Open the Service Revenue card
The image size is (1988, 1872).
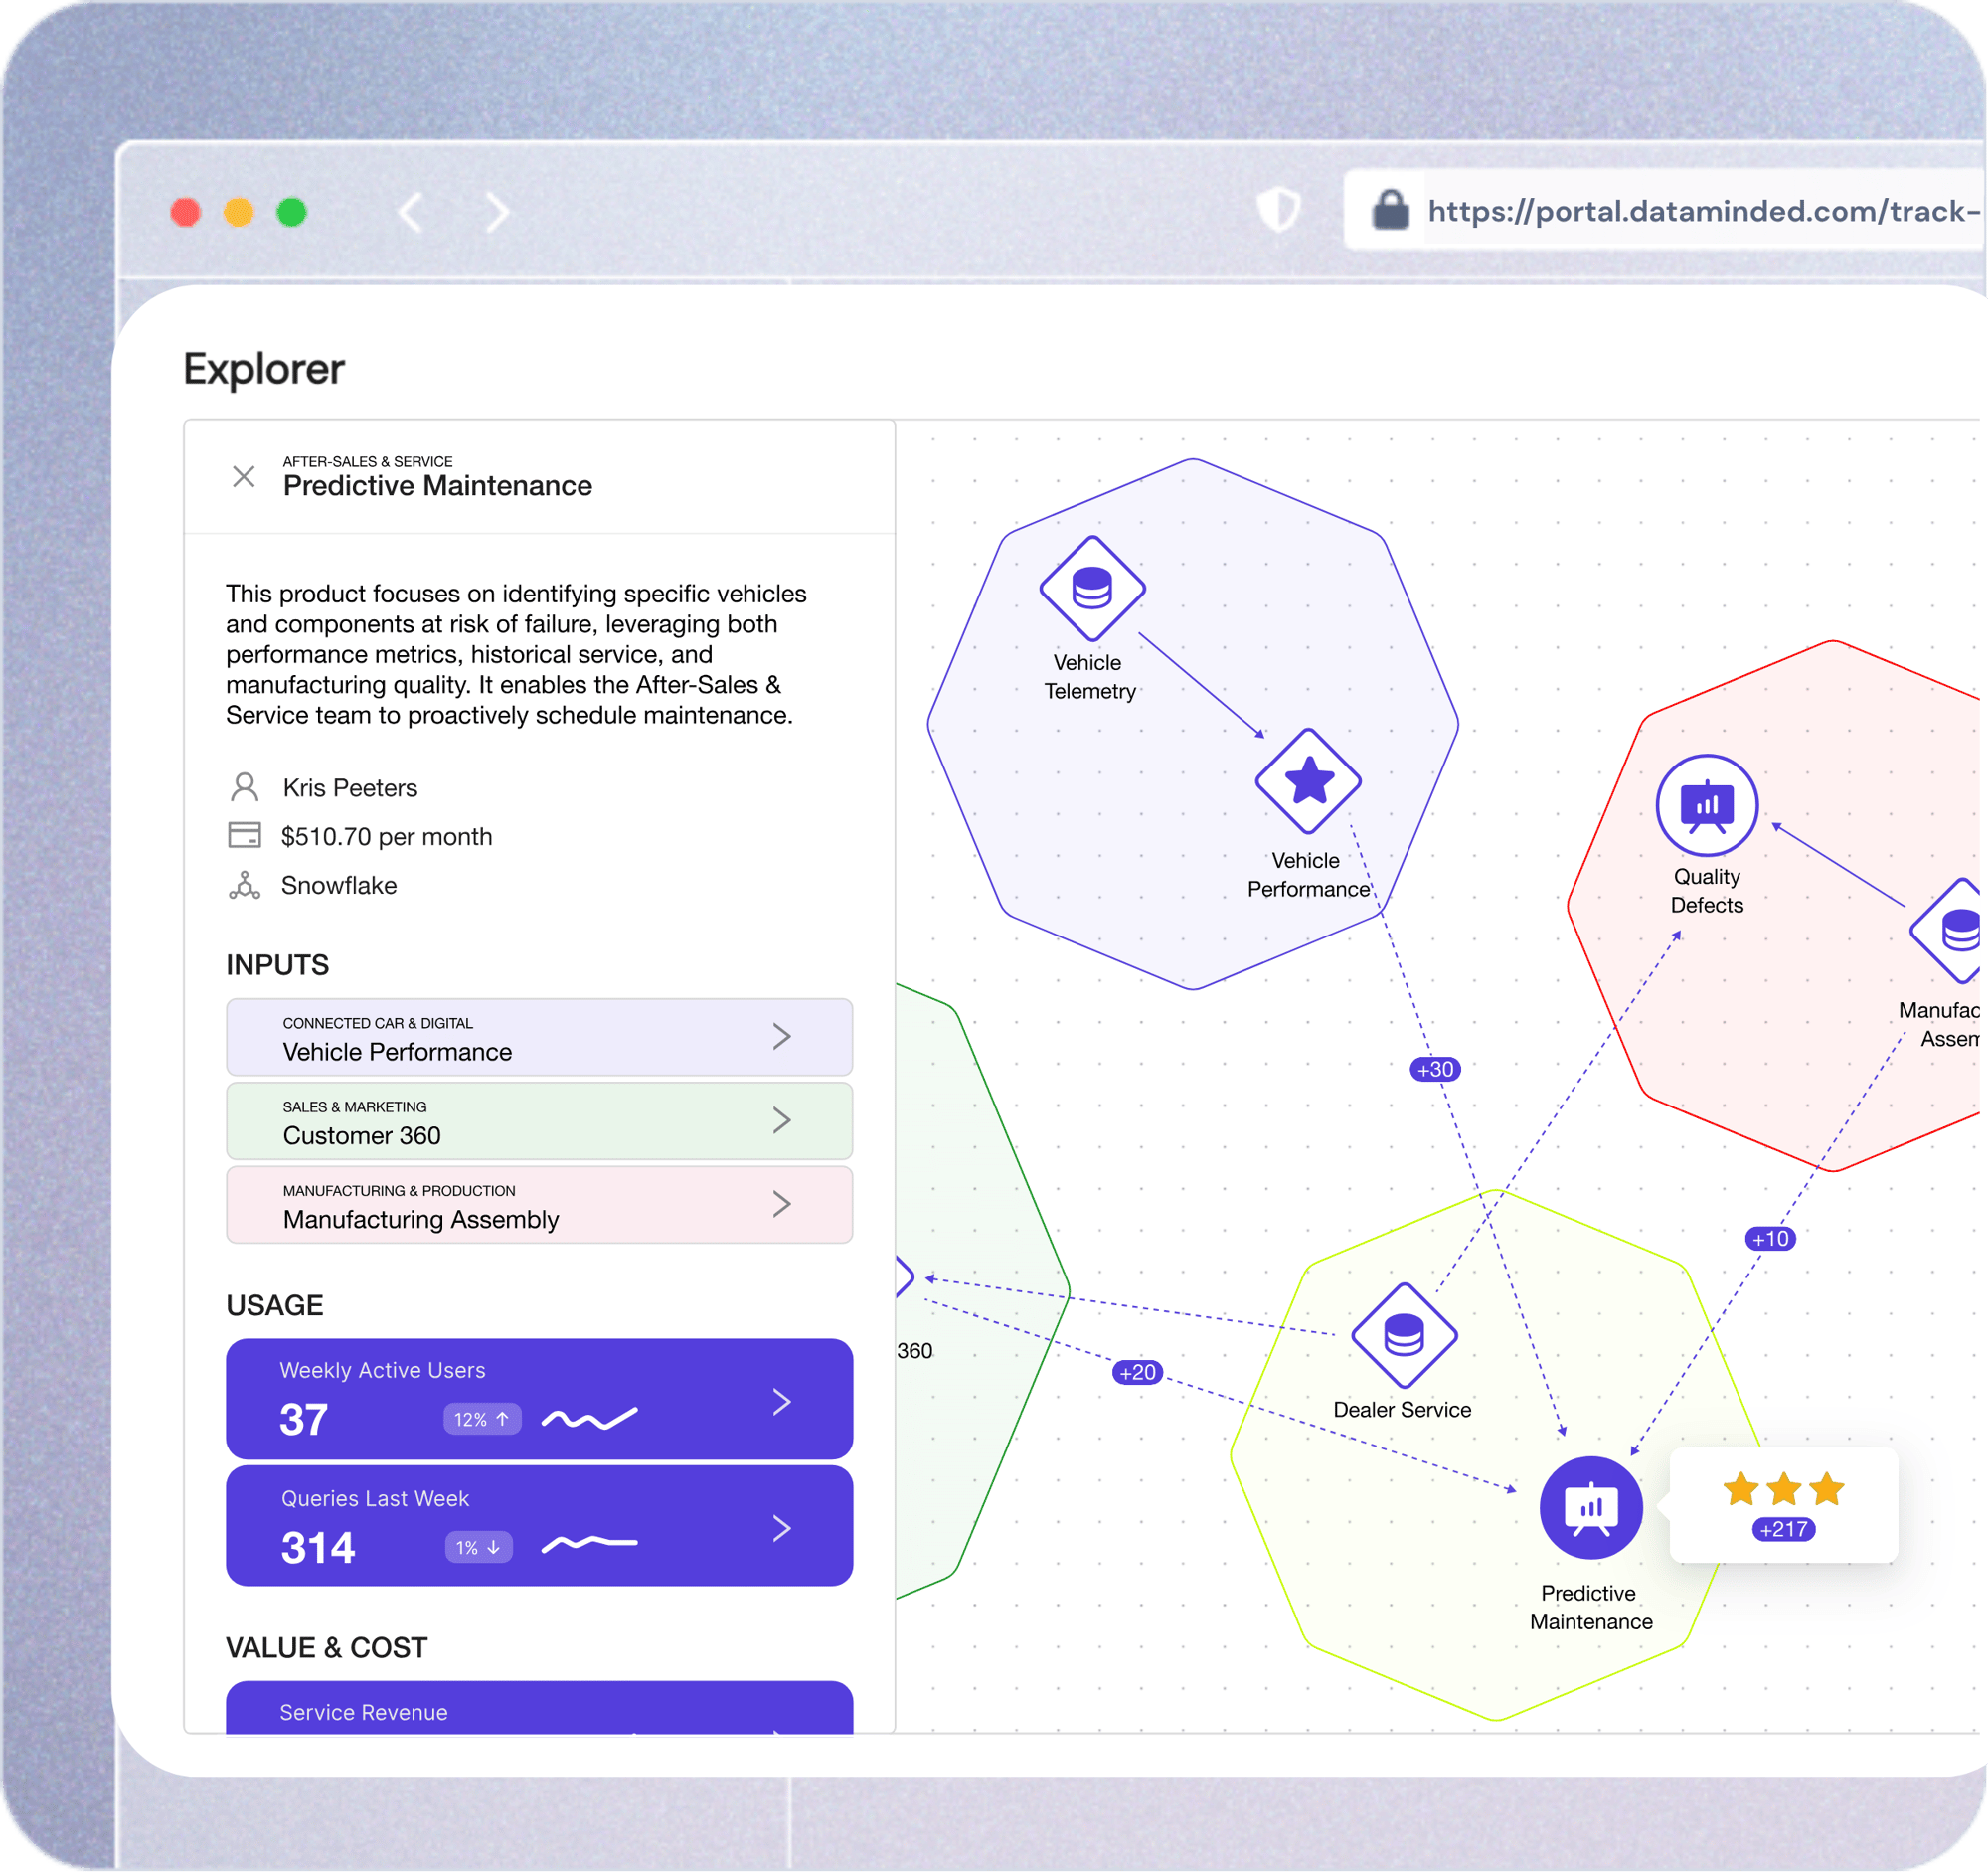point(539,1710)
